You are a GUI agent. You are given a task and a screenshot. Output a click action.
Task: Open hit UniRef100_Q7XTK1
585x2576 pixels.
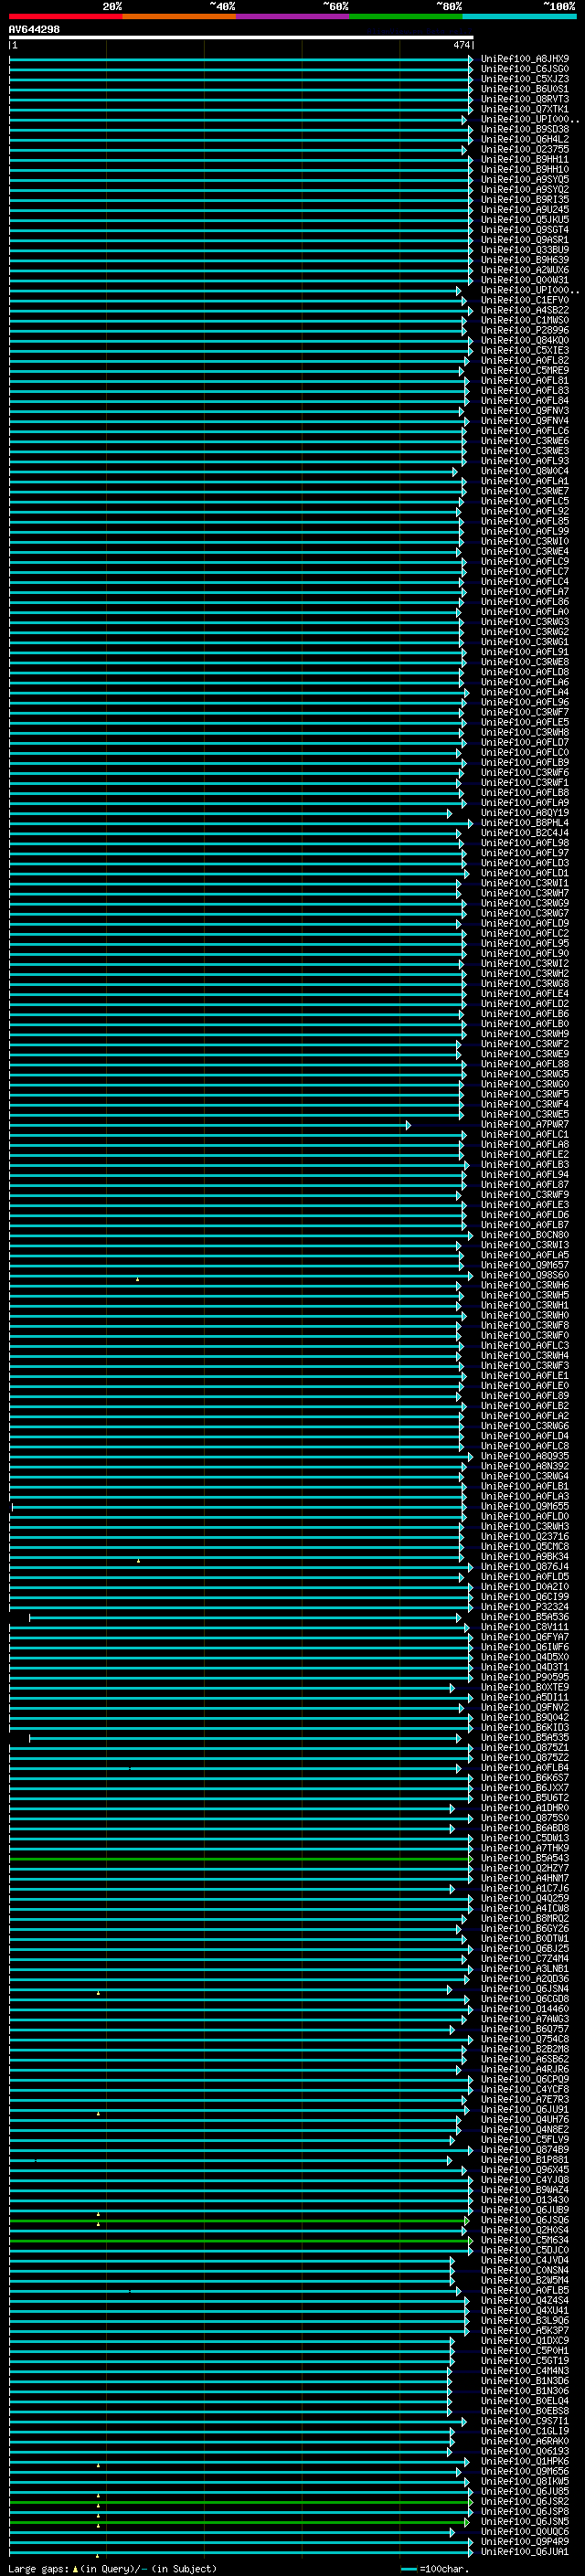[x=525, y=109]
